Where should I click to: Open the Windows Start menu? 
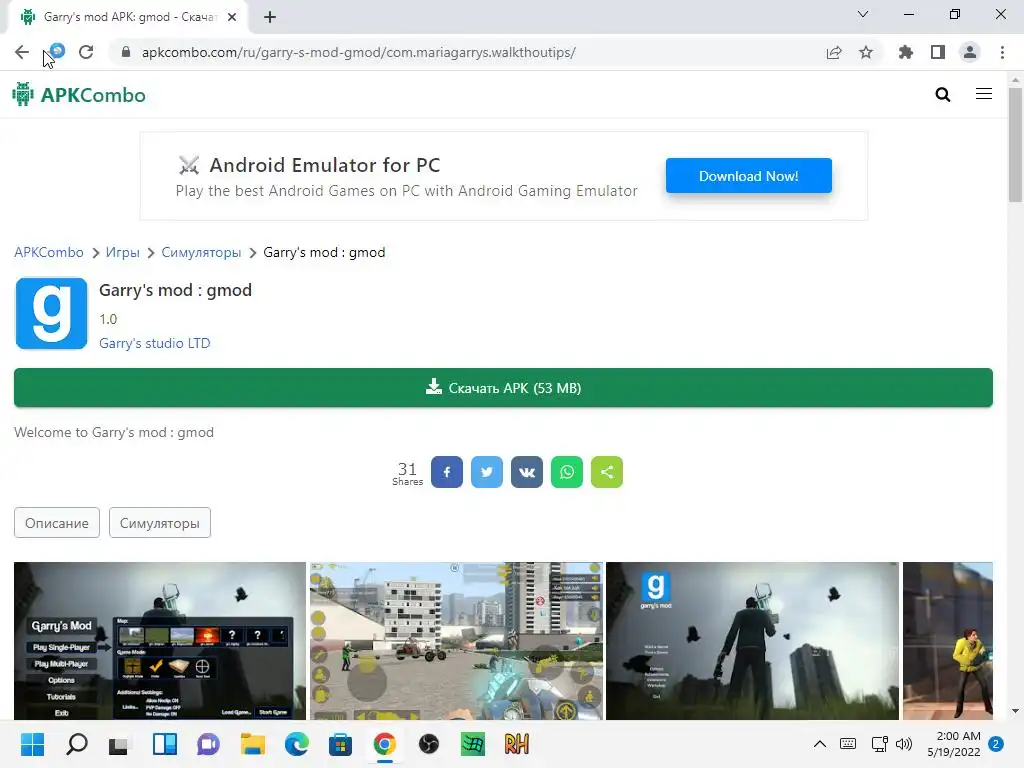pyautogui.click(x=32, y=744)
